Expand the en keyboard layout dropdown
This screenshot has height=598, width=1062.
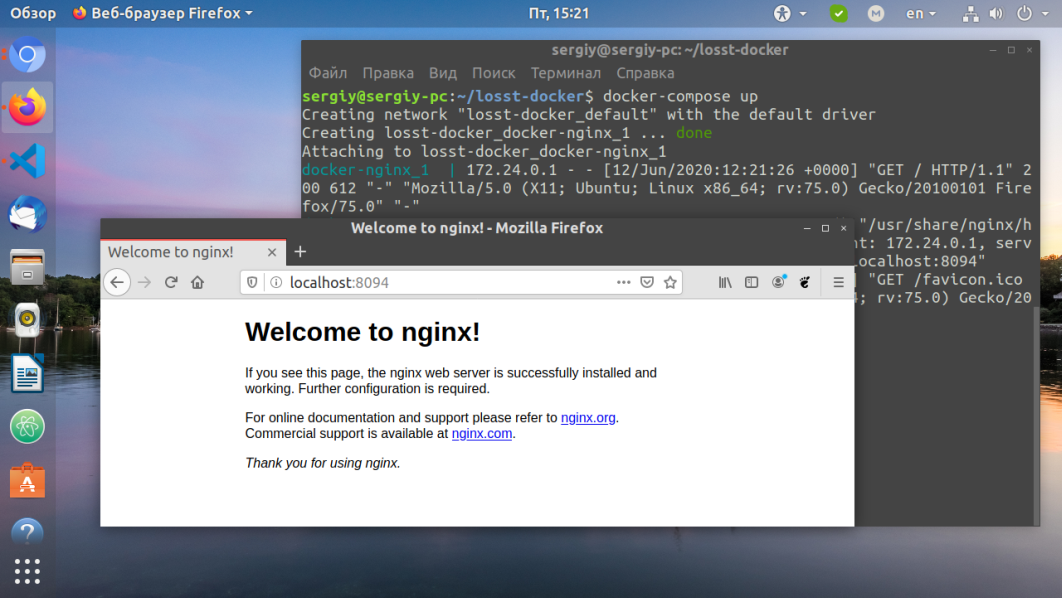click(x=921, y=14)
